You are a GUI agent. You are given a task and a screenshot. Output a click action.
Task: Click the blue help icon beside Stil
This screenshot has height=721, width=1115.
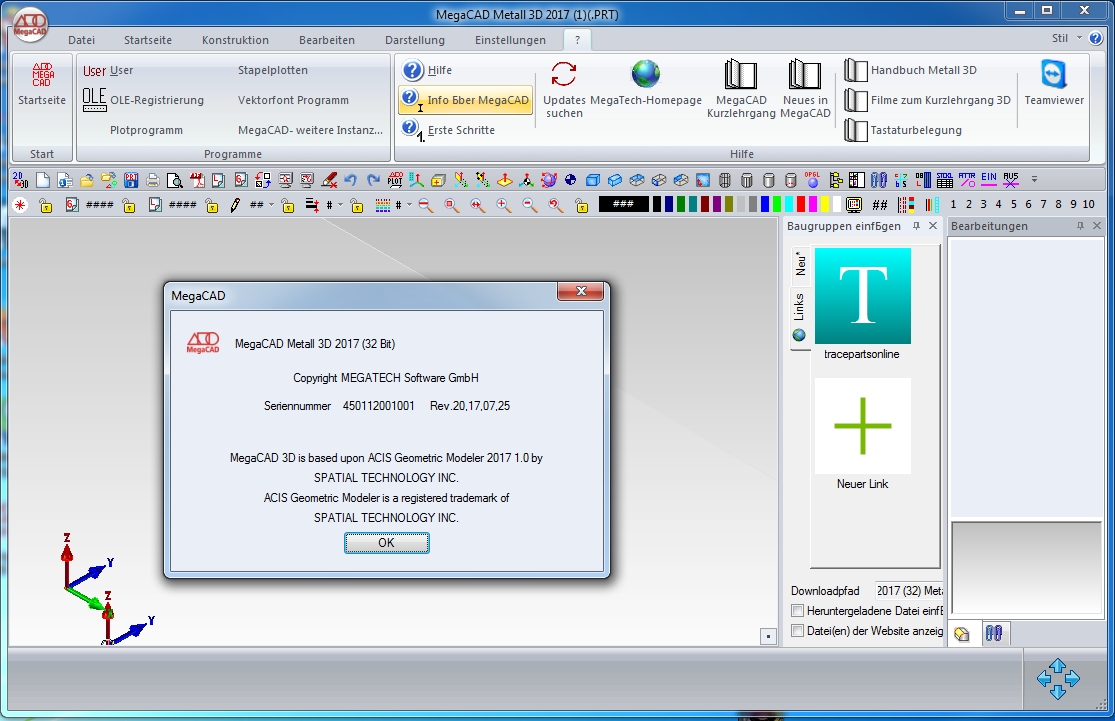[x=1096, y=38]
